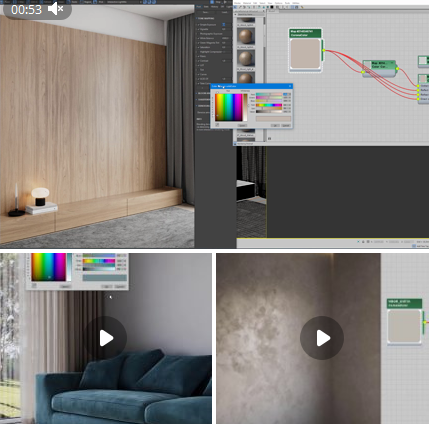The height and width of the screenshot is (425, 429).
Task: Unmute the video using the speaker icon
Action: point(55,9)
